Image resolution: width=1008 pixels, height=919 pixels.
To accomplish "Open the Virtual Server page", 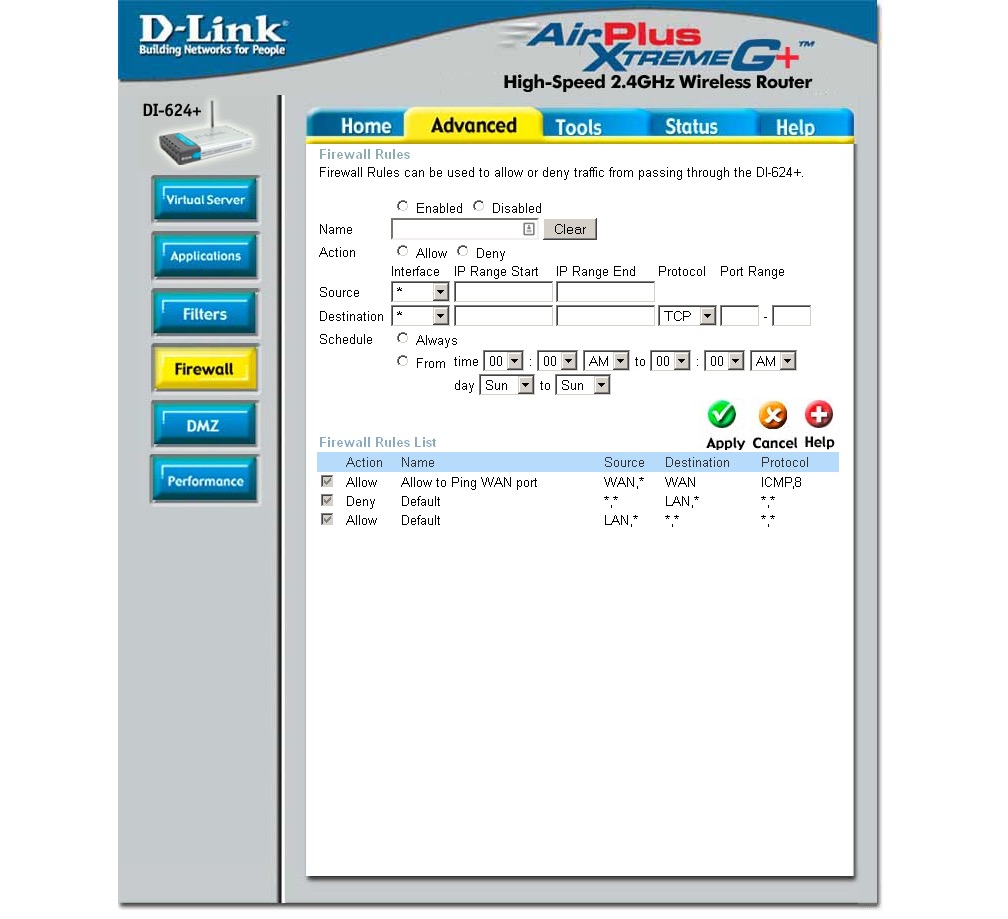I will [x=206, y=199].
